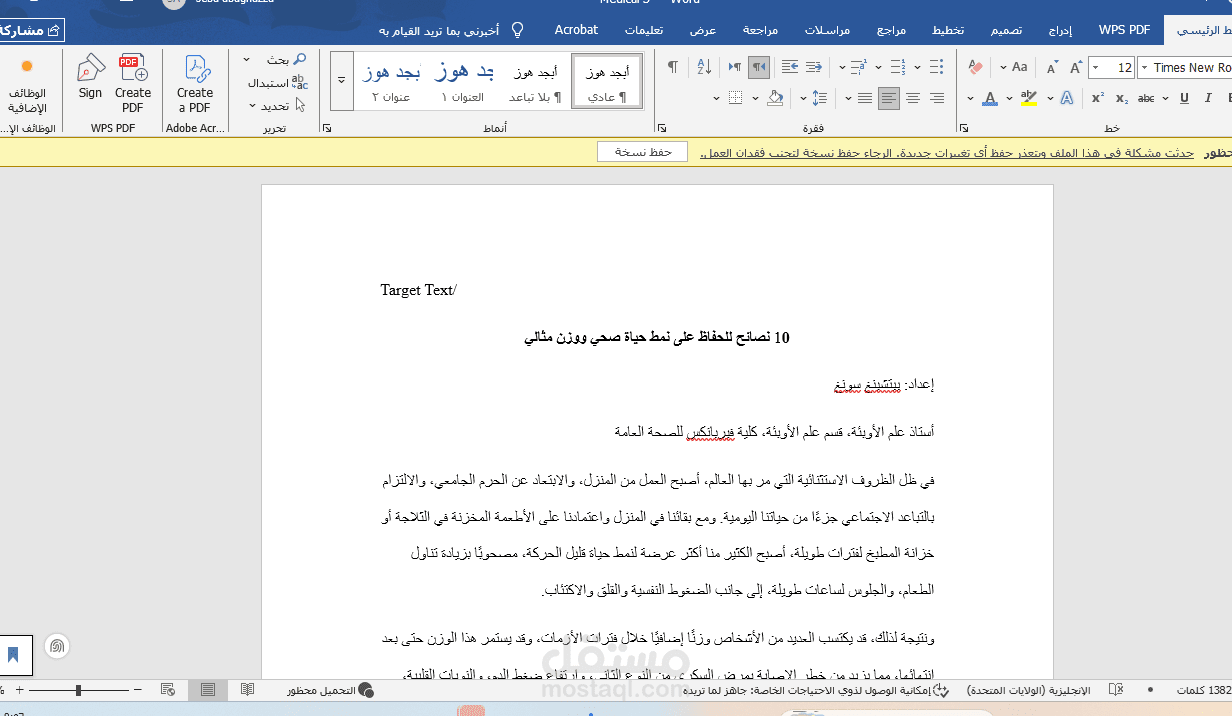Set left-to-right text direction
1232x716 pixels.
point(735,67)
